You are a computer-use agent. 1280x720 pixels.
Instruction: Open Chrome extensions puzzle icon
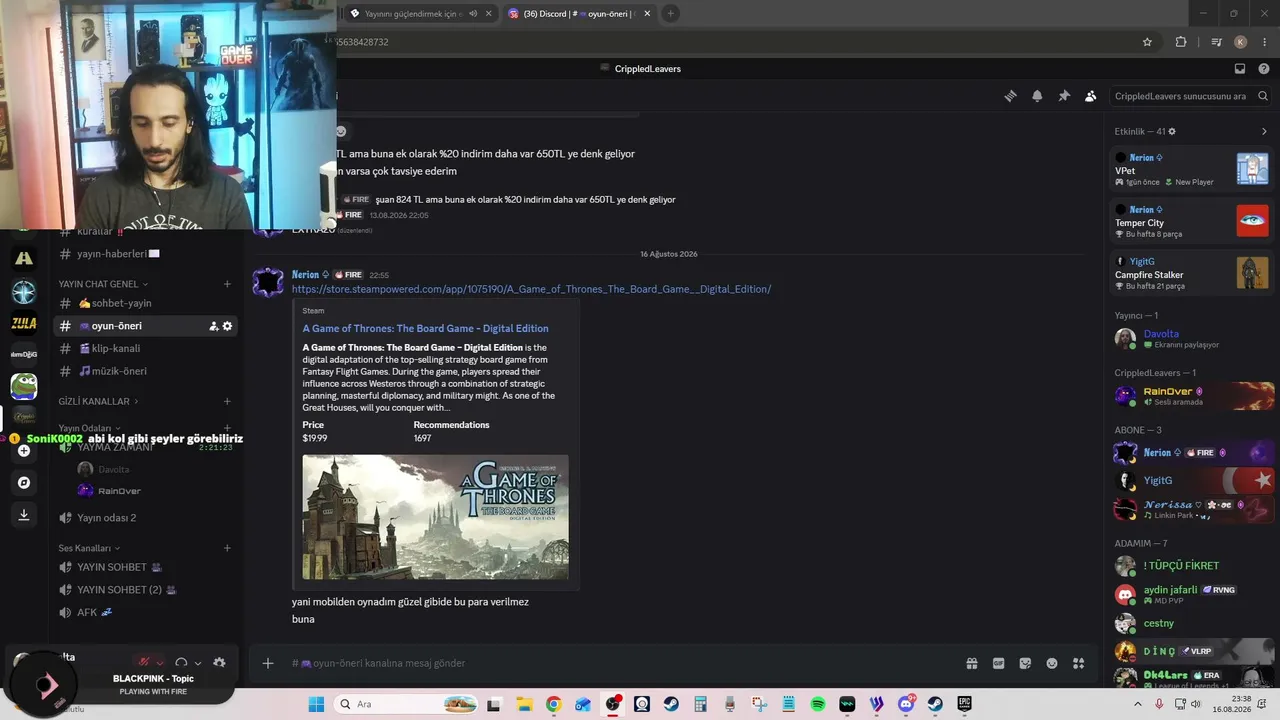pos(1181,42)
